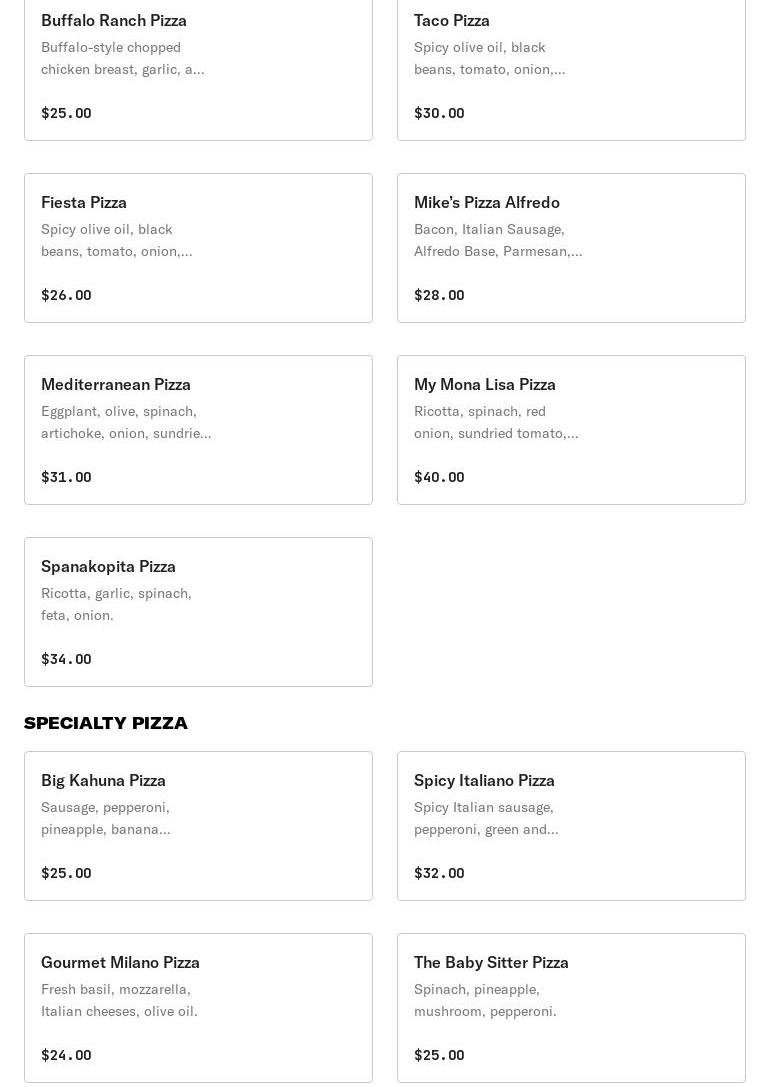This screenshot has height=1087, width=770.
Task: Open the My Mona Lisa Pizza item
Action: [571, 430]
